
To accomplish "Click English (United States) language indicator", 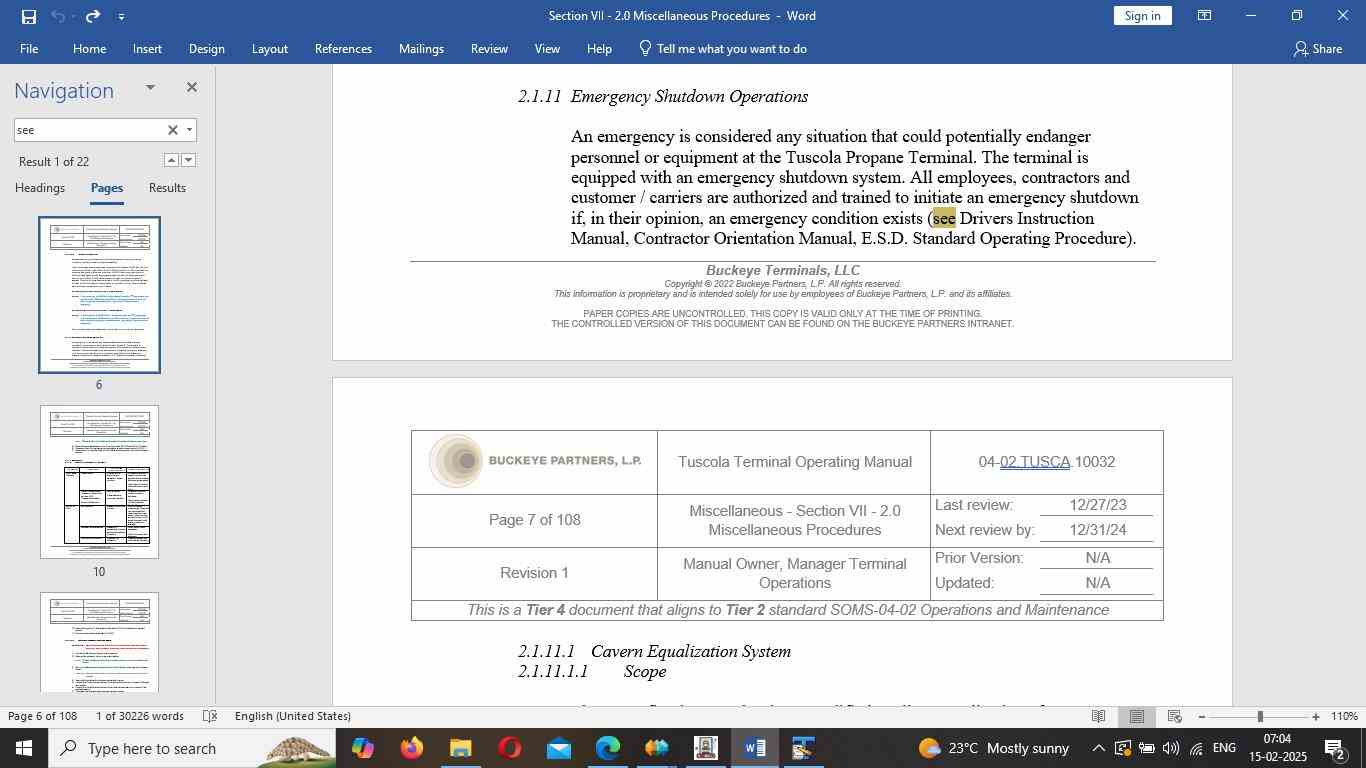I will pyautogui.click(x=293, y=716).
